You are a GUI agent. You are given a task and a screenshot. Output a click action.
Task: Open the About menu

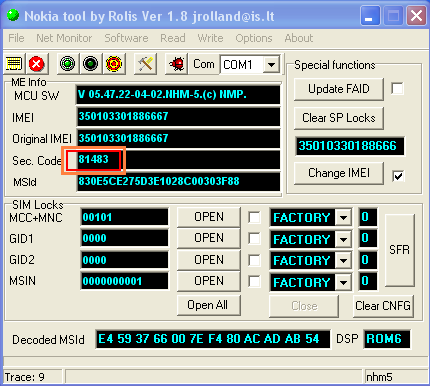click(x=299, y=38)
